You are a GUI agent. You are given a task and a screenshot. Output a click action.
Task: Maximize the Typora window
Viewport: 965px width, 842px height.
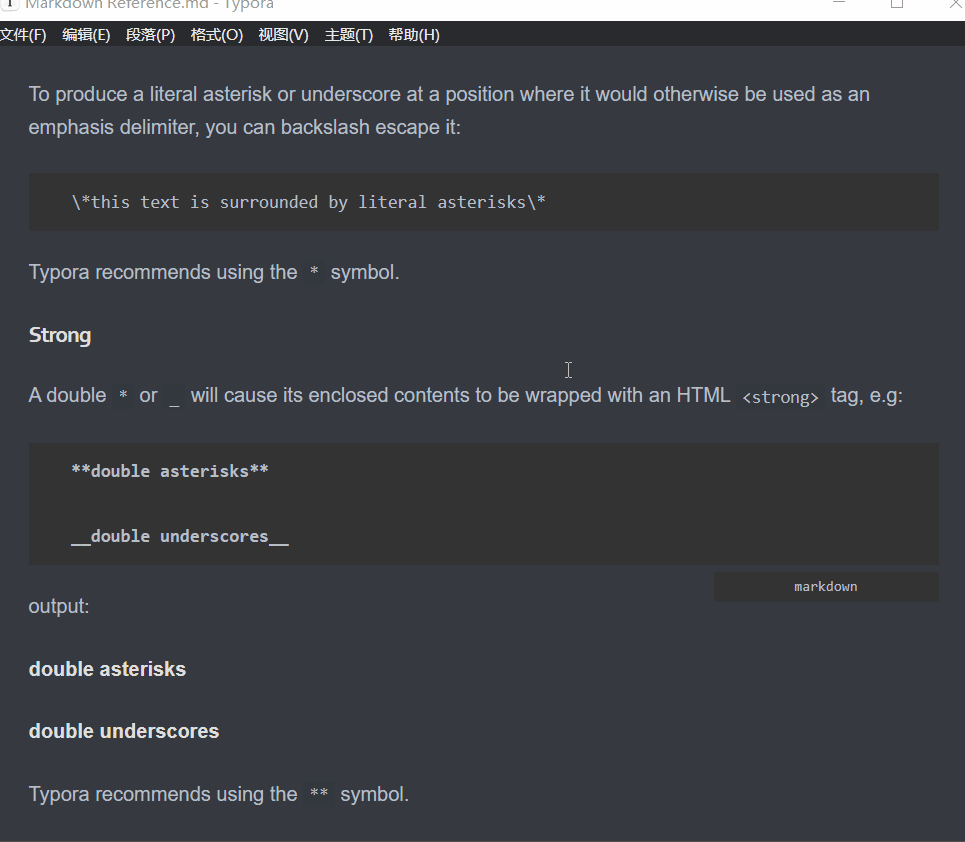897,4
